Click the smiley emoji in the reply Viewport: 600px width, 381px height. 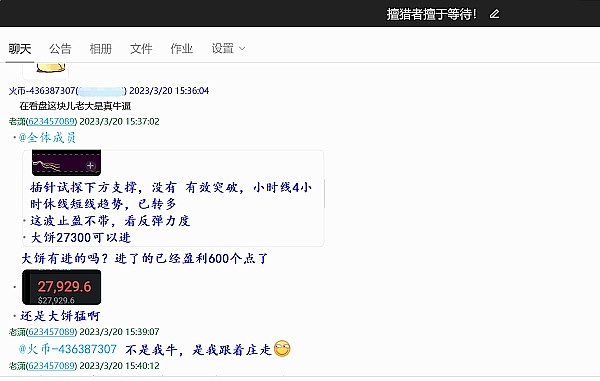tap(282, 348)
